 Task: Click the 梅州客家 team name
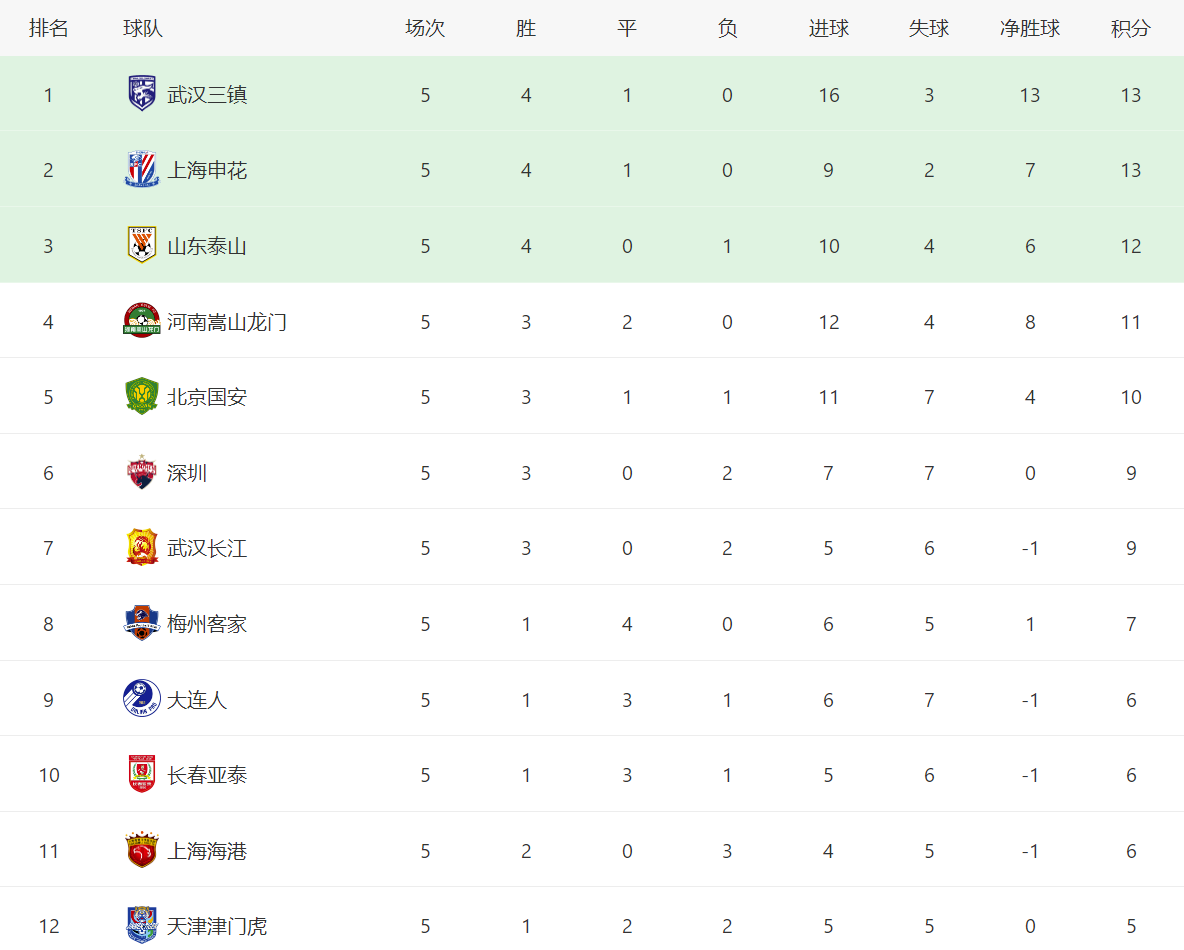click(207, 624)
